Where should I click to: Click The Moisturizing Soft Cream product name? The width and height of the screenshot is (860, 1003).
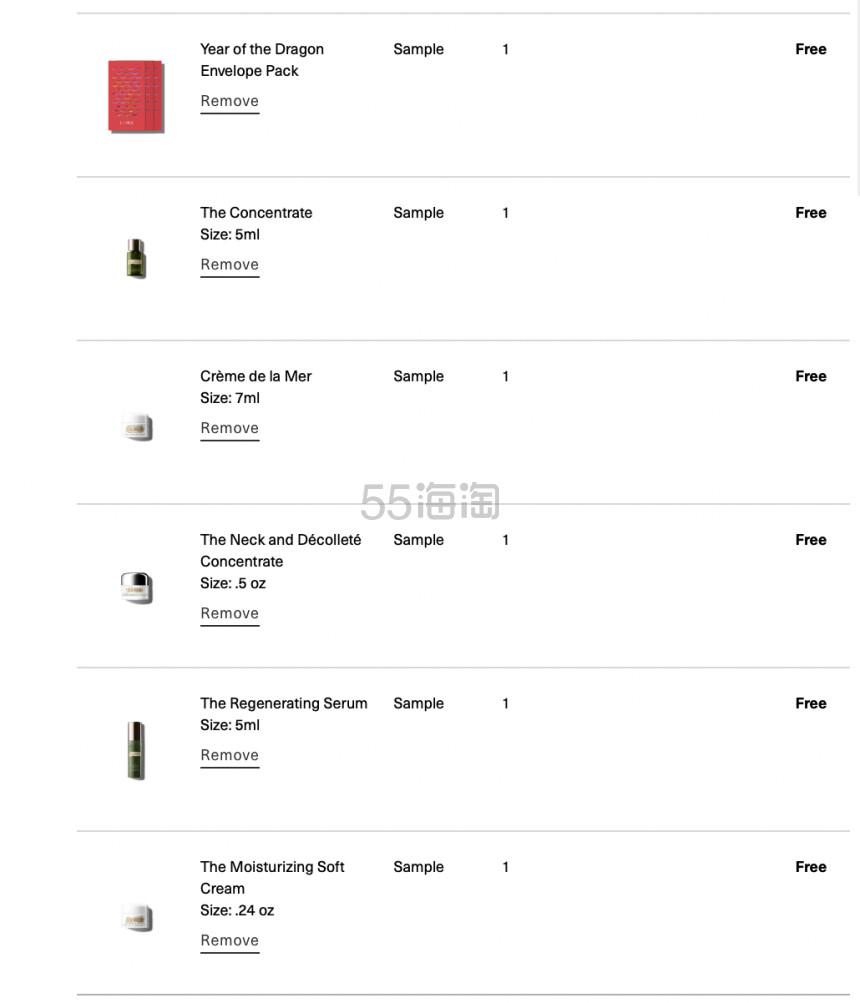click(x=272, y=878)
